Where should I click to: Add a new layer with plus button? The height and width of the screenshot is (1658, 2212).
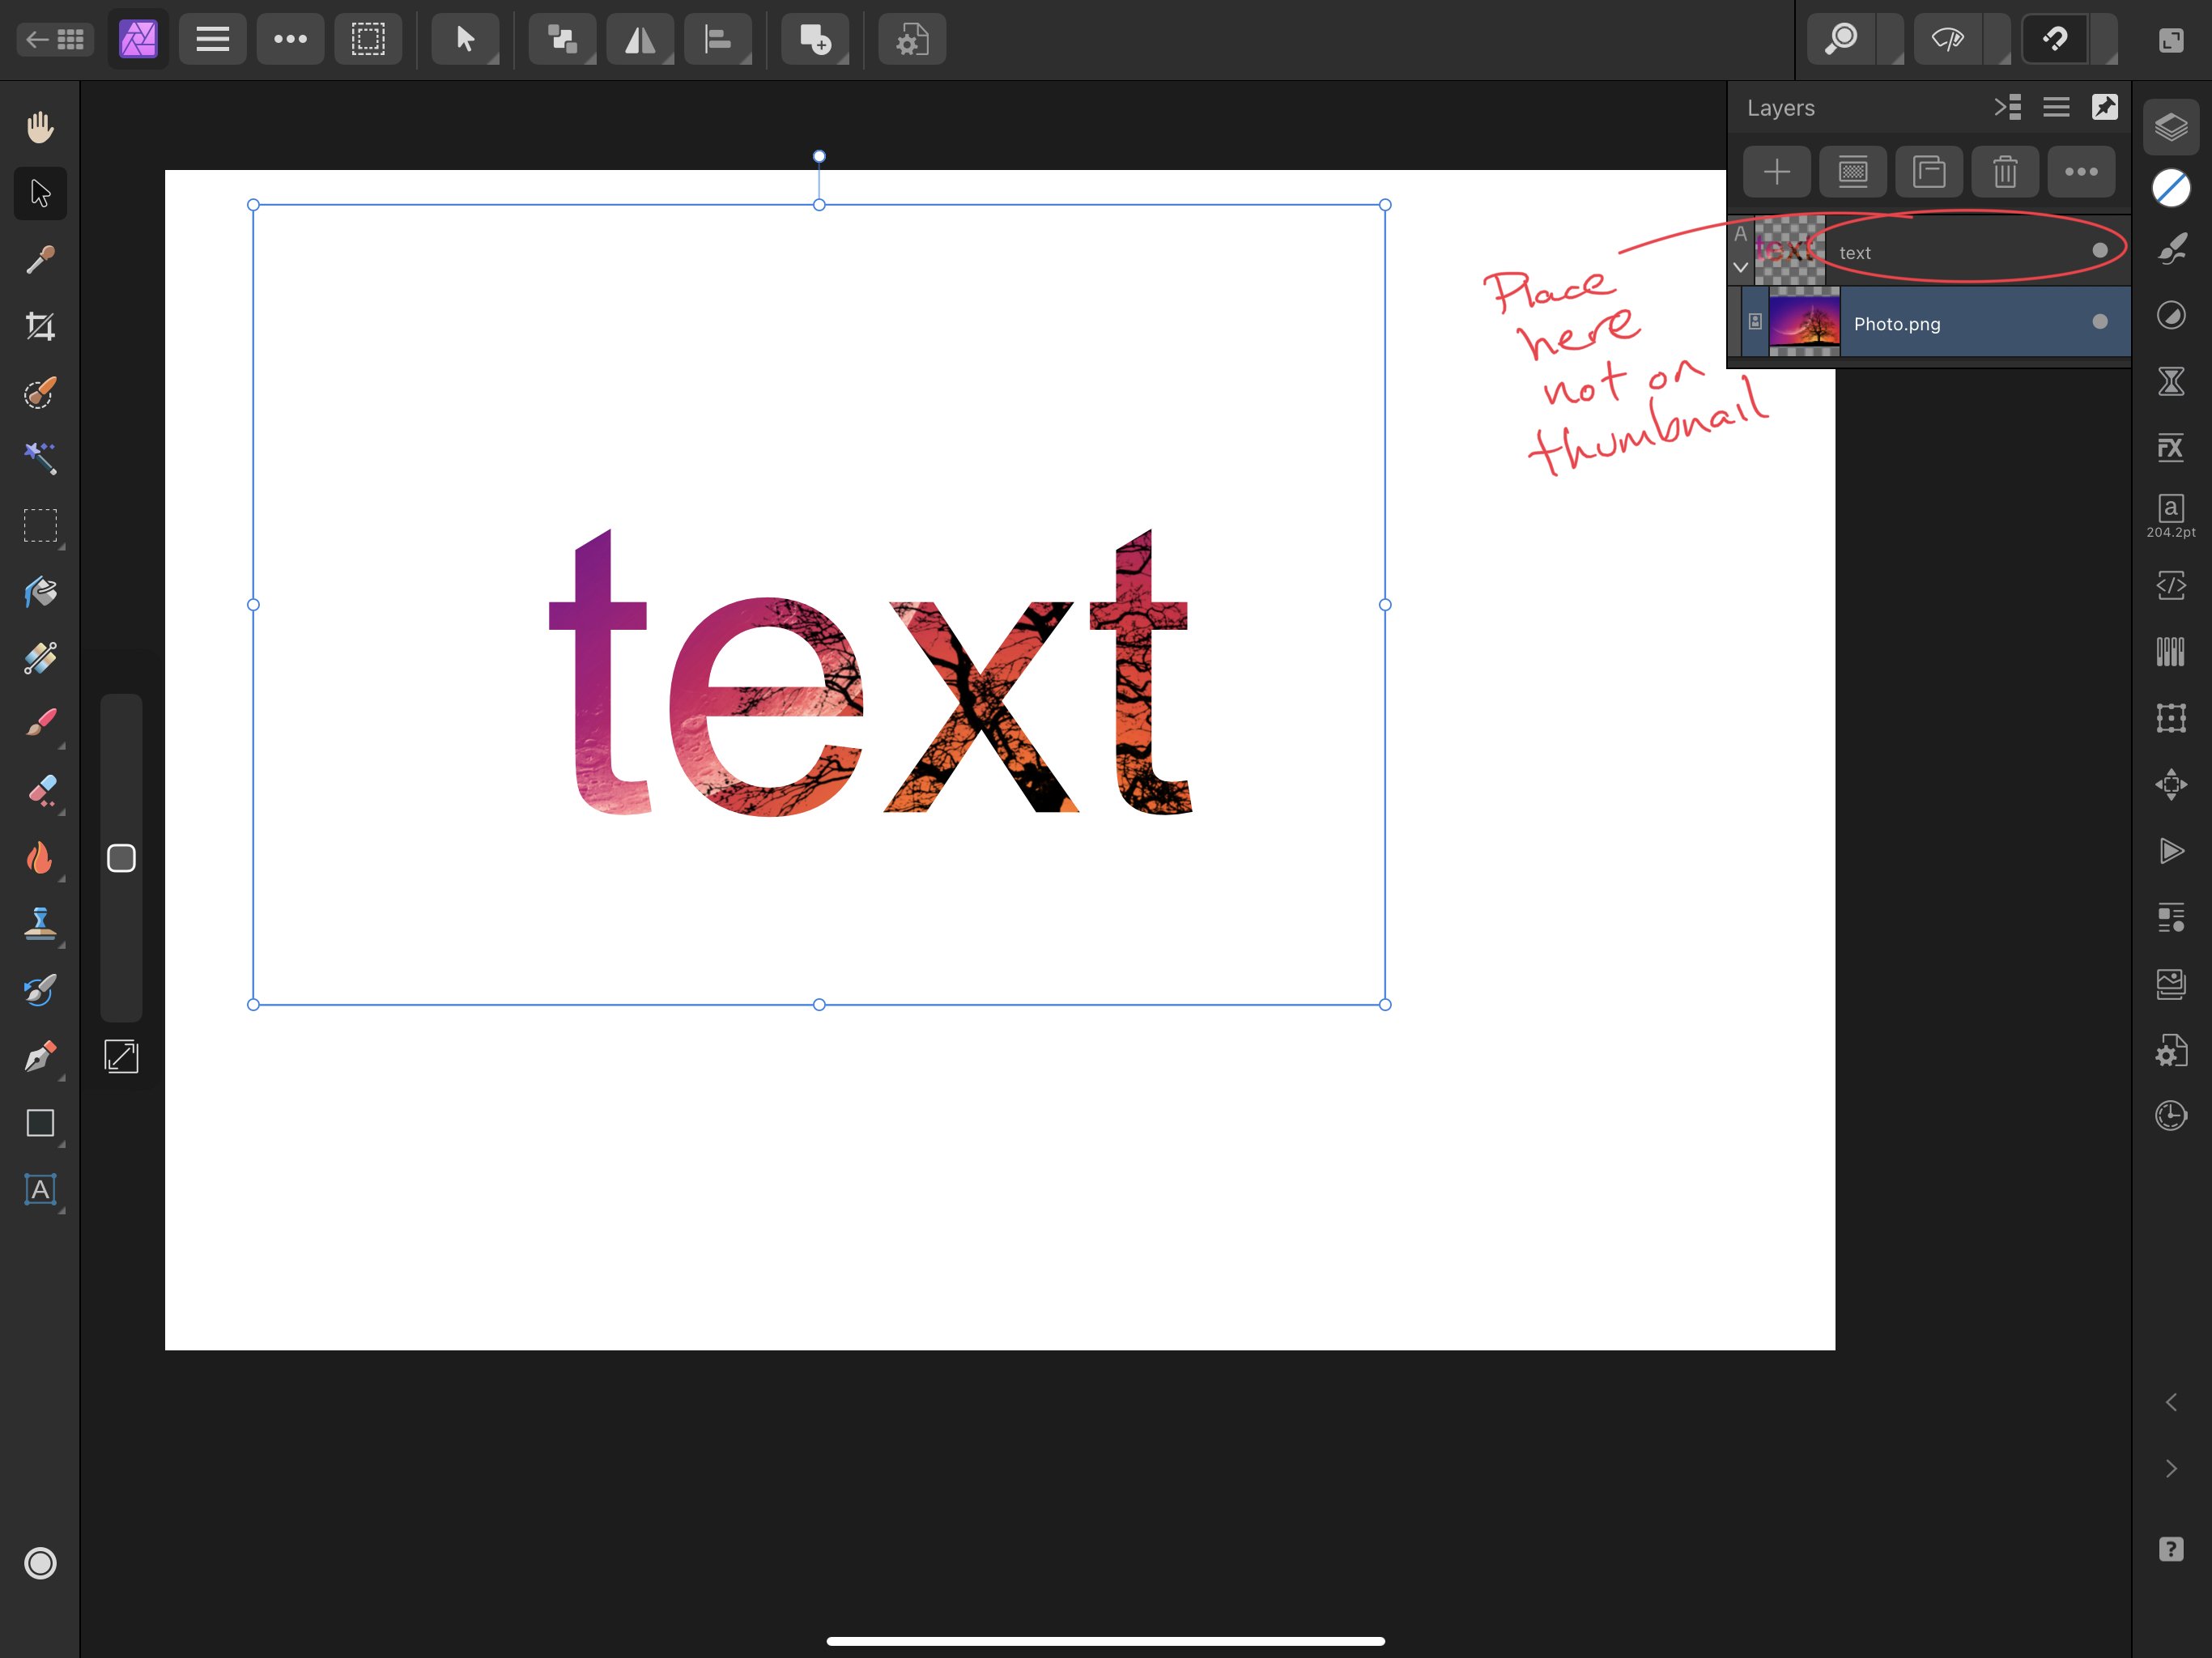point(1776,172)
